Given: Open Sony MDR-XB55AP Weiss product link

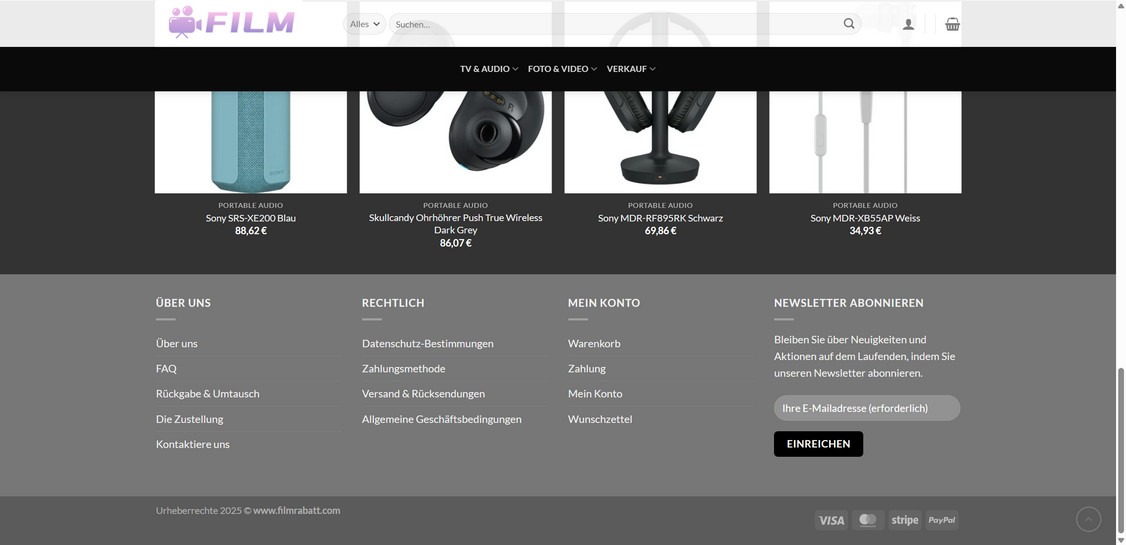Looking at the screenshot, I should (x=865, y=218).
